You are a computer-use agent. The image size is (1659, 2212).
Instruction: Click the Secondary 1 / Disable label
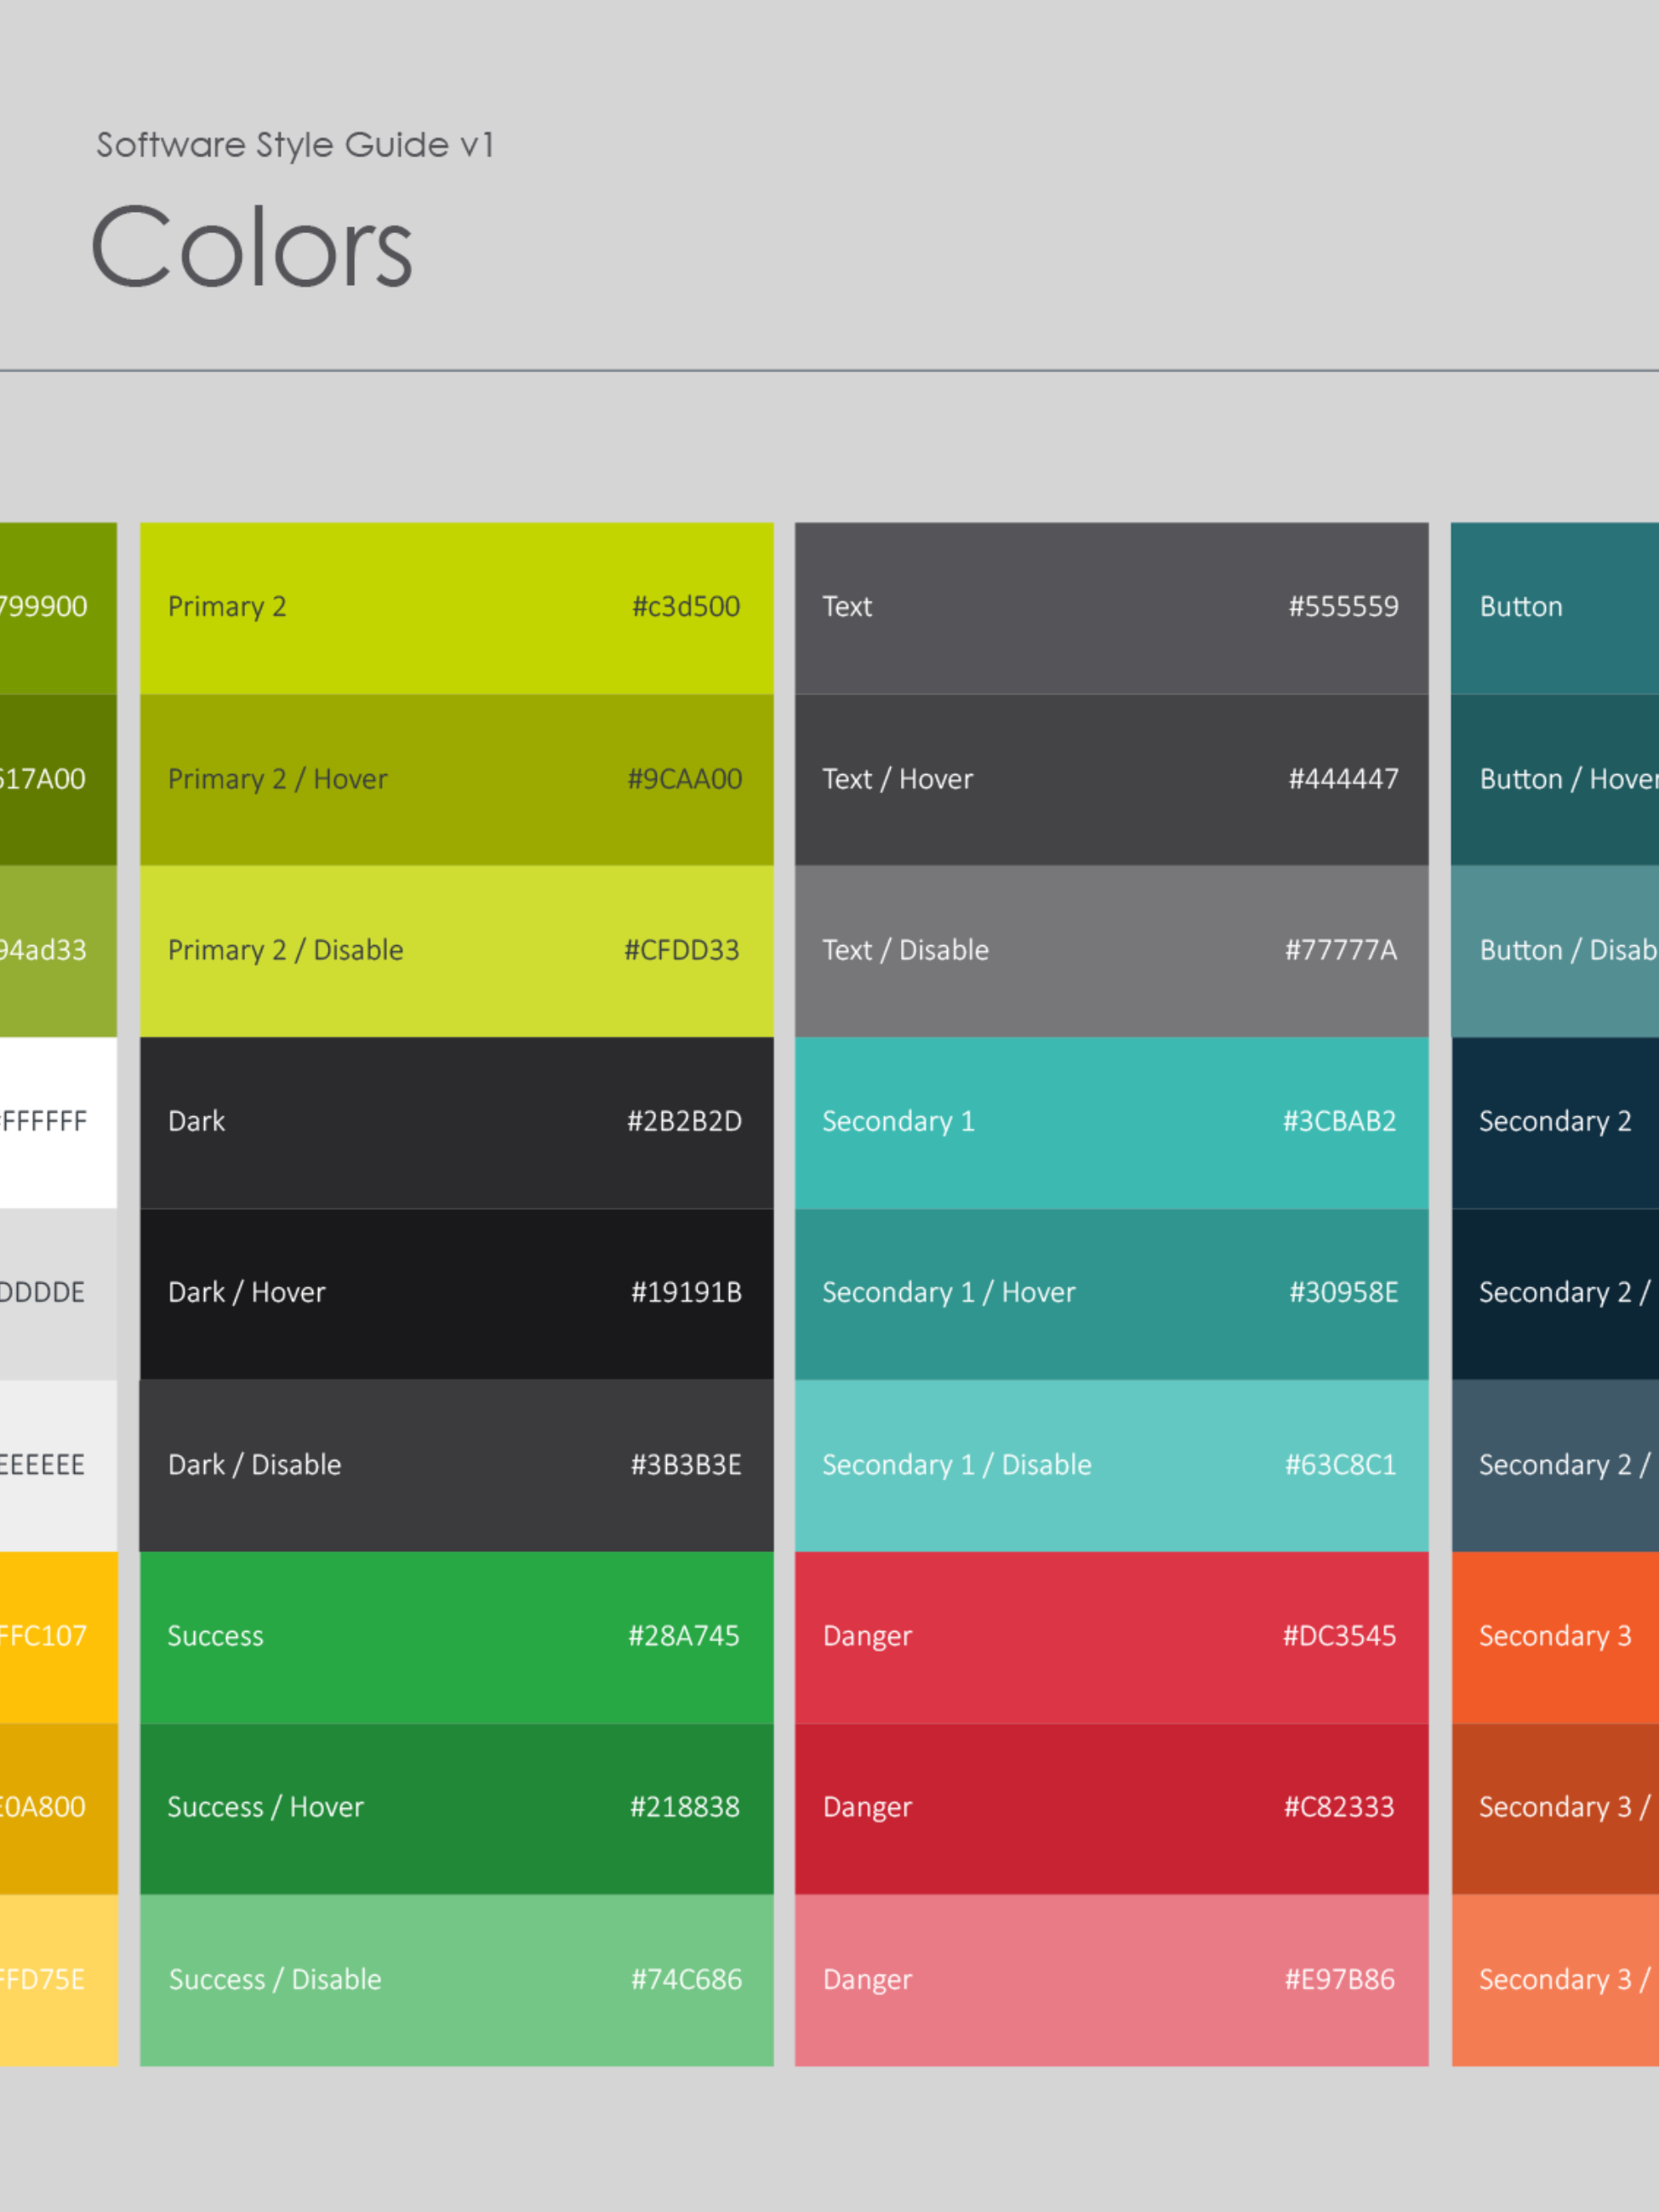tap(956, 1465)
